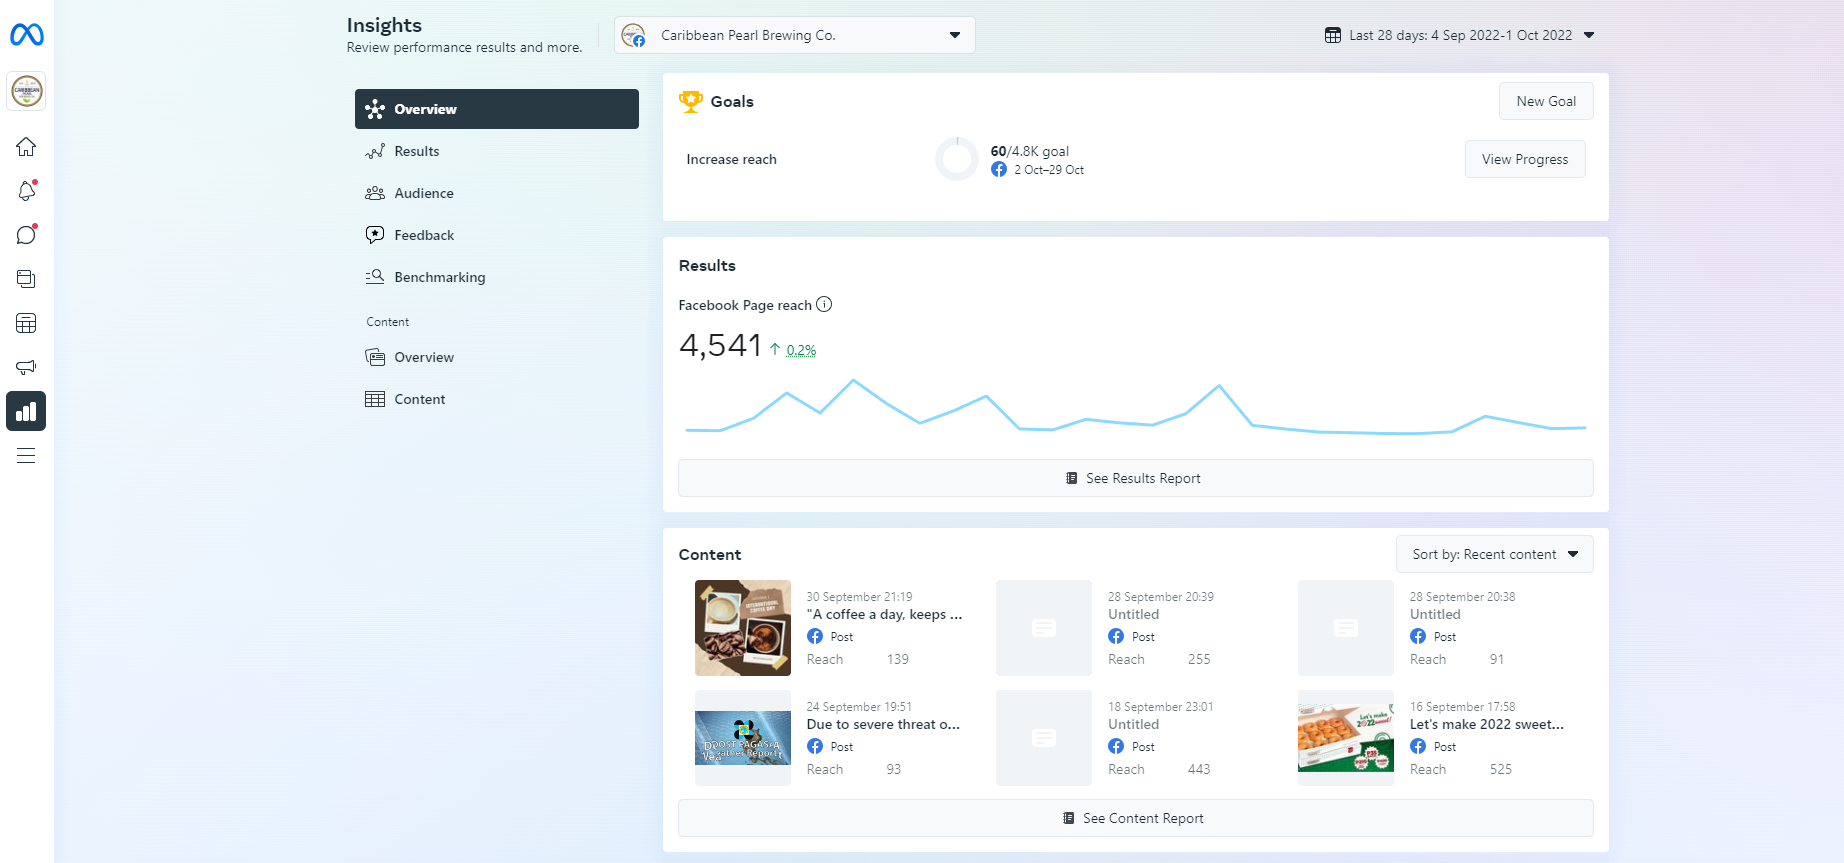Screen dimensions: 1844x863
Task: Click Untitled post title from 18 September 23:01
Action: point(1134,725)
